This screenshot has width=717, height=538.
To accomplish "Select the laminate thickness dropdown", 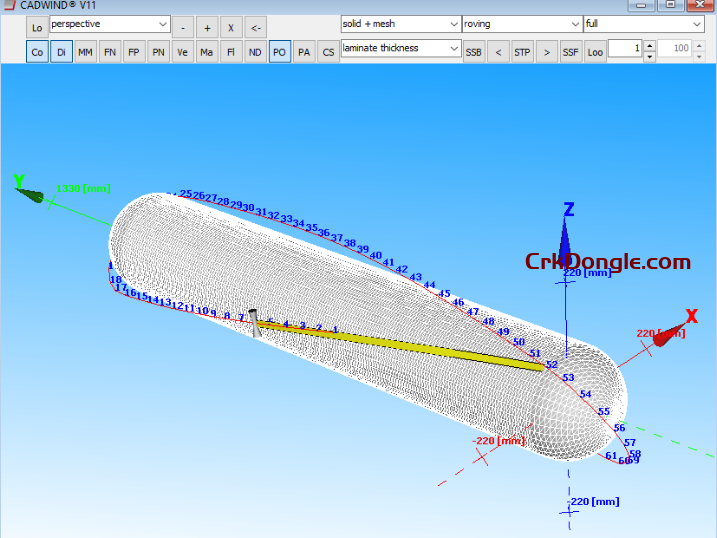I will [399, 48].
